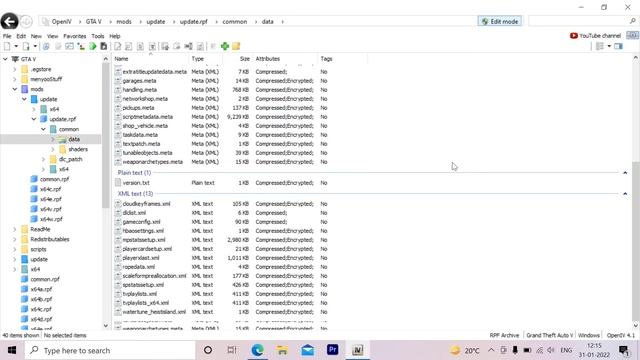Click the OpenIV breadcrumb segment

pos(61,22)
